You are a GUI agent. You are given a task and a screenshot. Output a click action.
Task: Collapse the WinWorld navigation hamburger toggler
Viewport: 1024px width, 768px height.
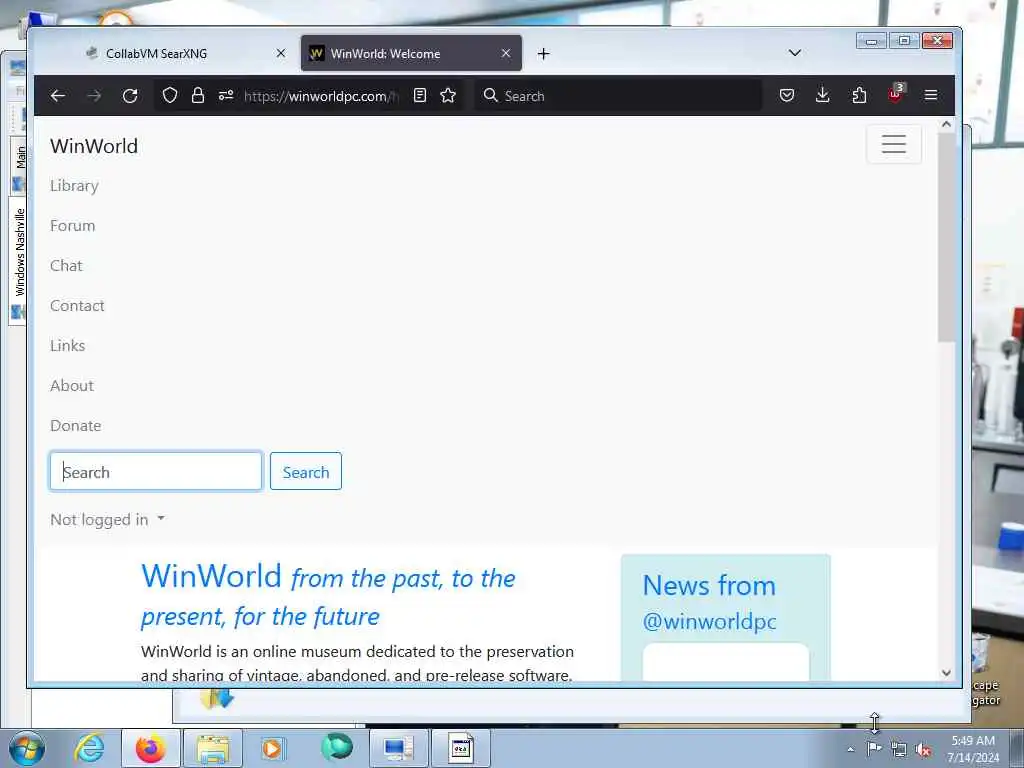click(894, 144)
